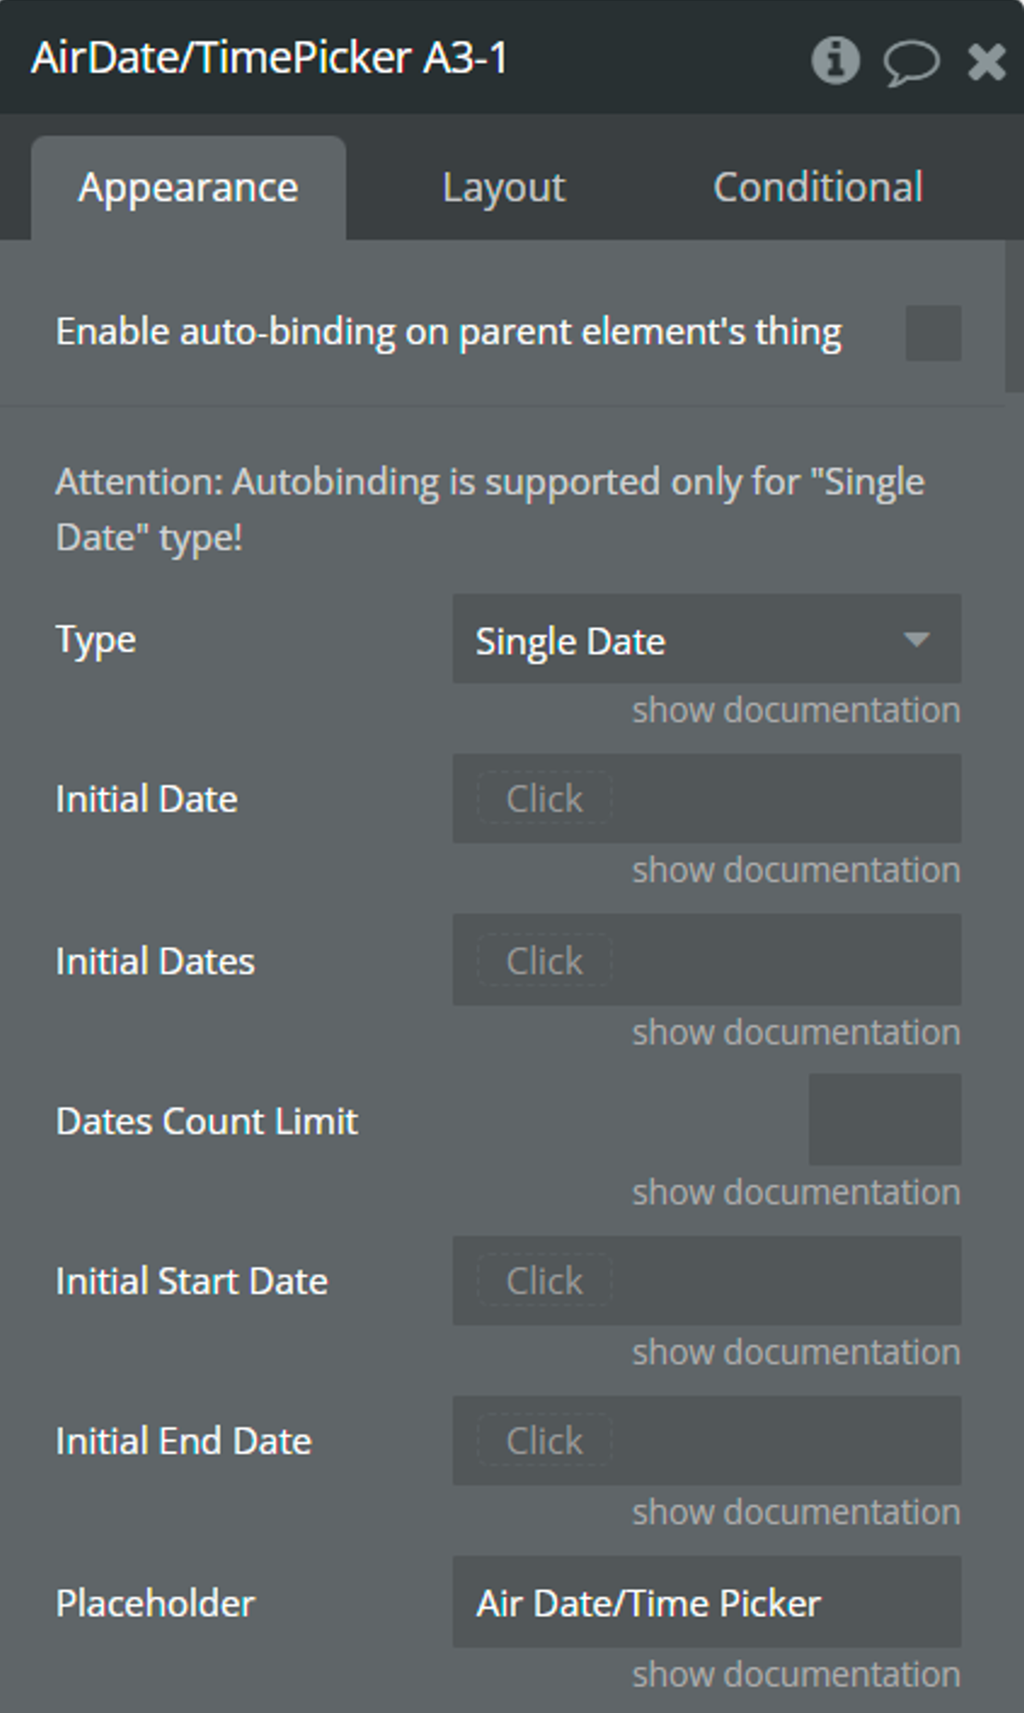Click the panel's vertical scrollbar

pos(1014,316)
